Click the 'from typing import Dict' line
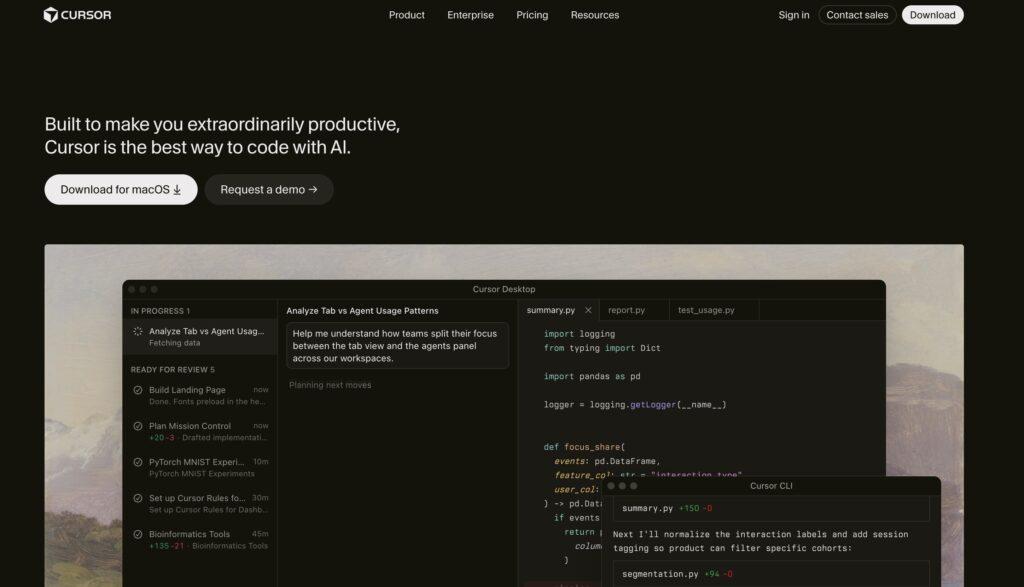The height and width of the screenshot is (587, 1024). [x=601, y=348]
